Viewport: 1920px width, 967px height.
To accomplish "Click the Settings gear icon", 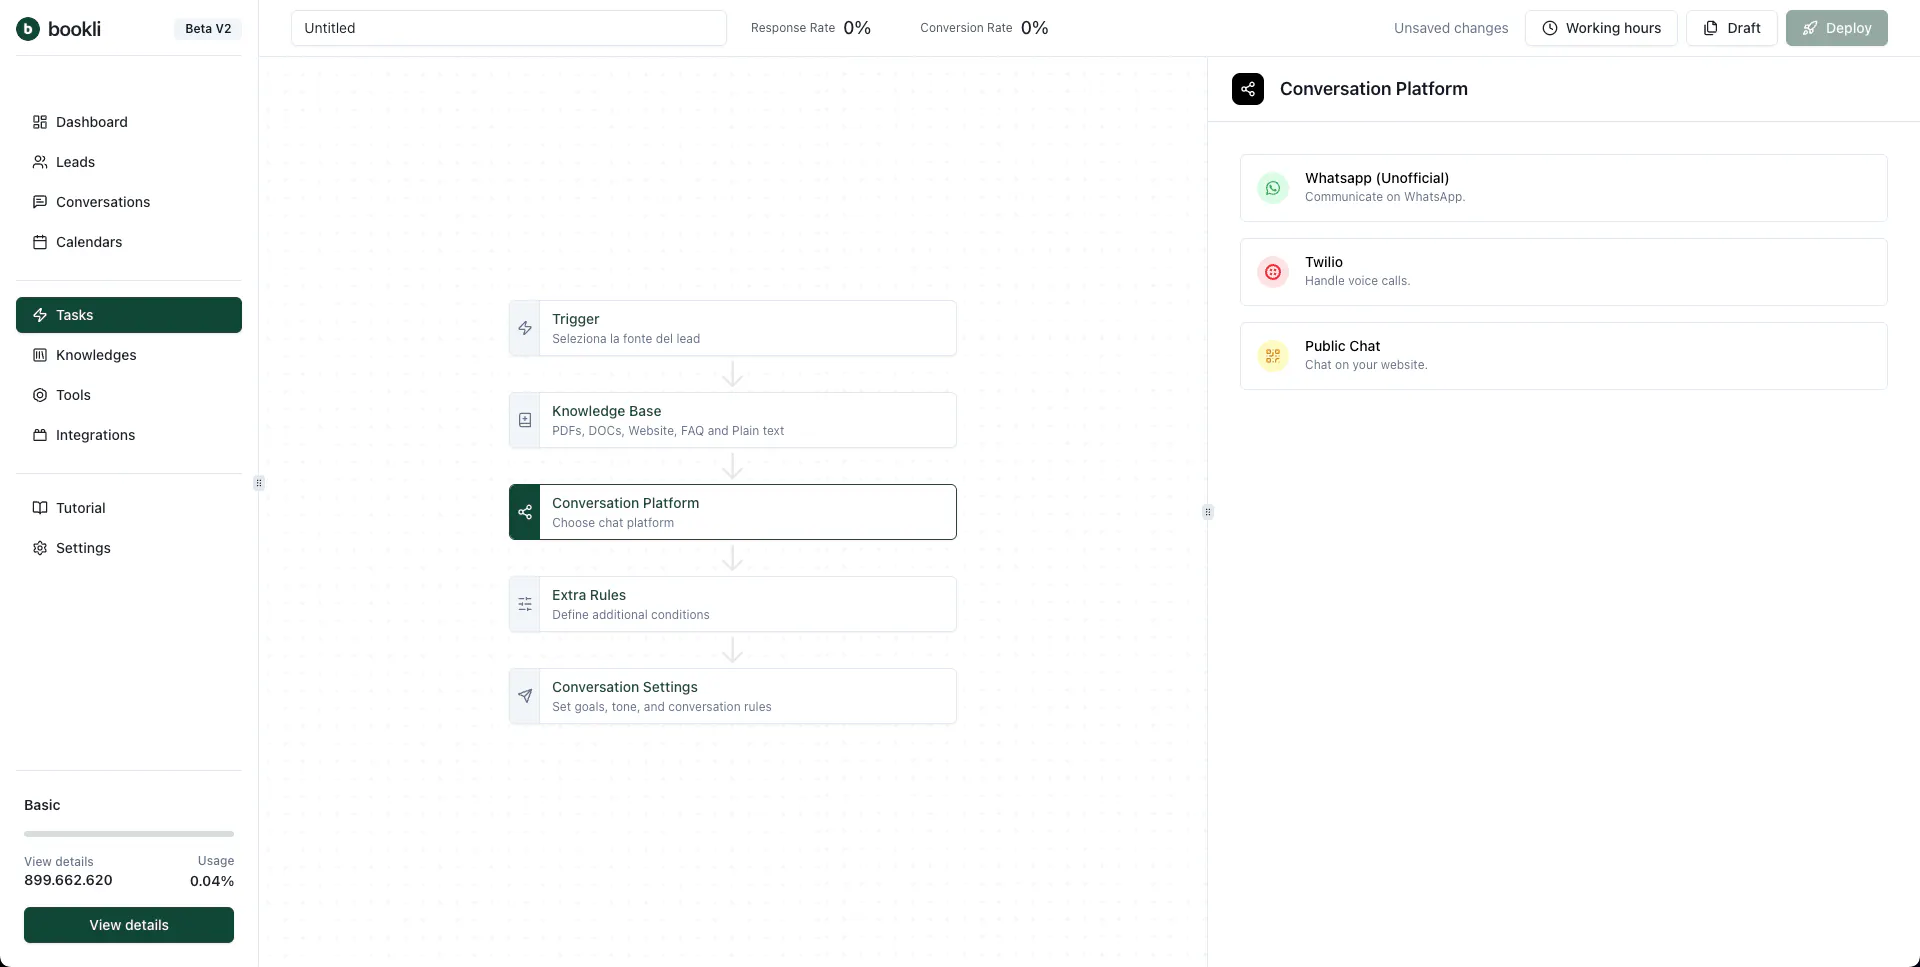I will pyautogui.click(x=40, y=548).
